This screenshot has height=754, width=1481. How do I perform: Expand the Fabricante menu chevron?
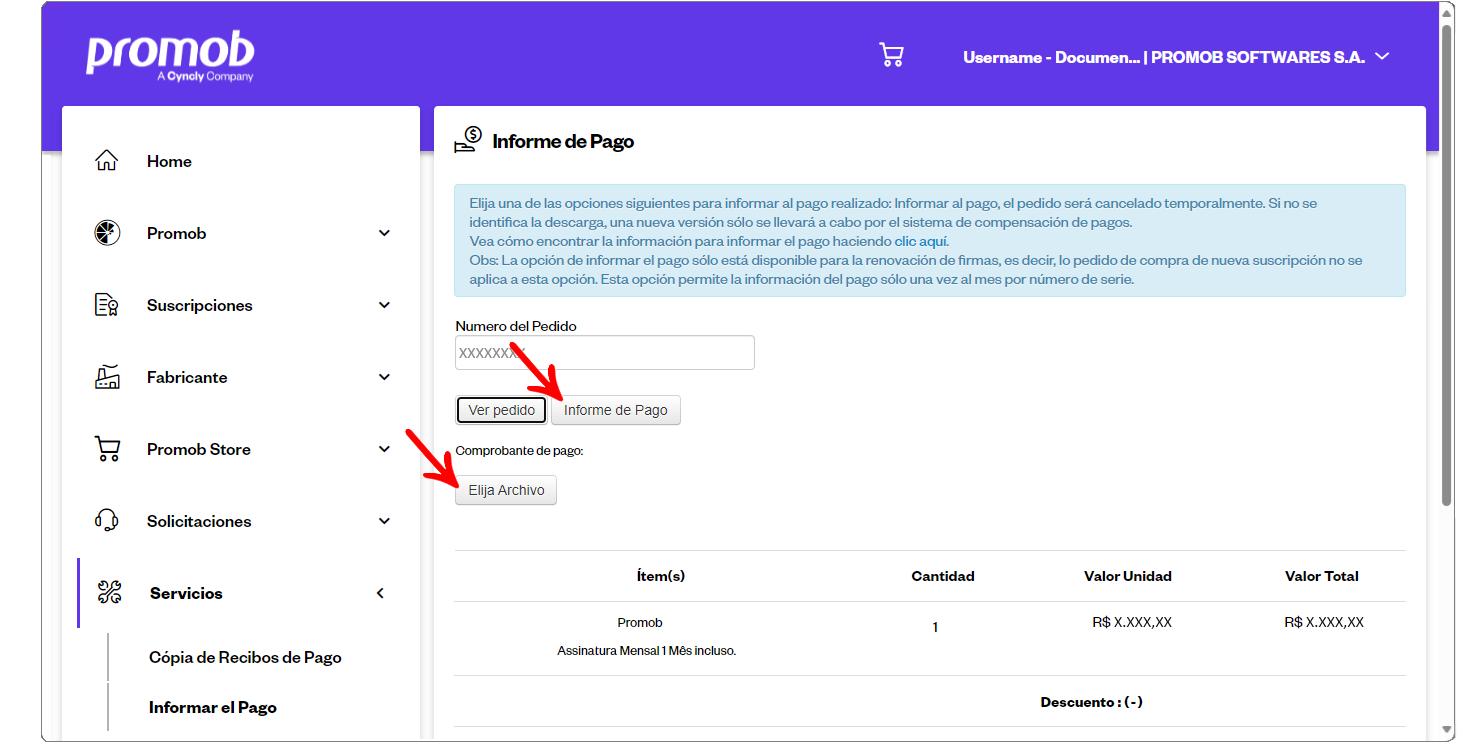[384, 377]
